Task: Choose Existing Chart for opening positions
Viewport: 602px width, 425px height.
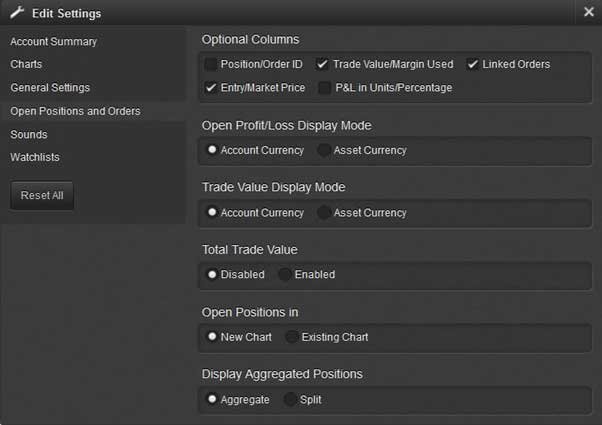Action: pos(292,337)
